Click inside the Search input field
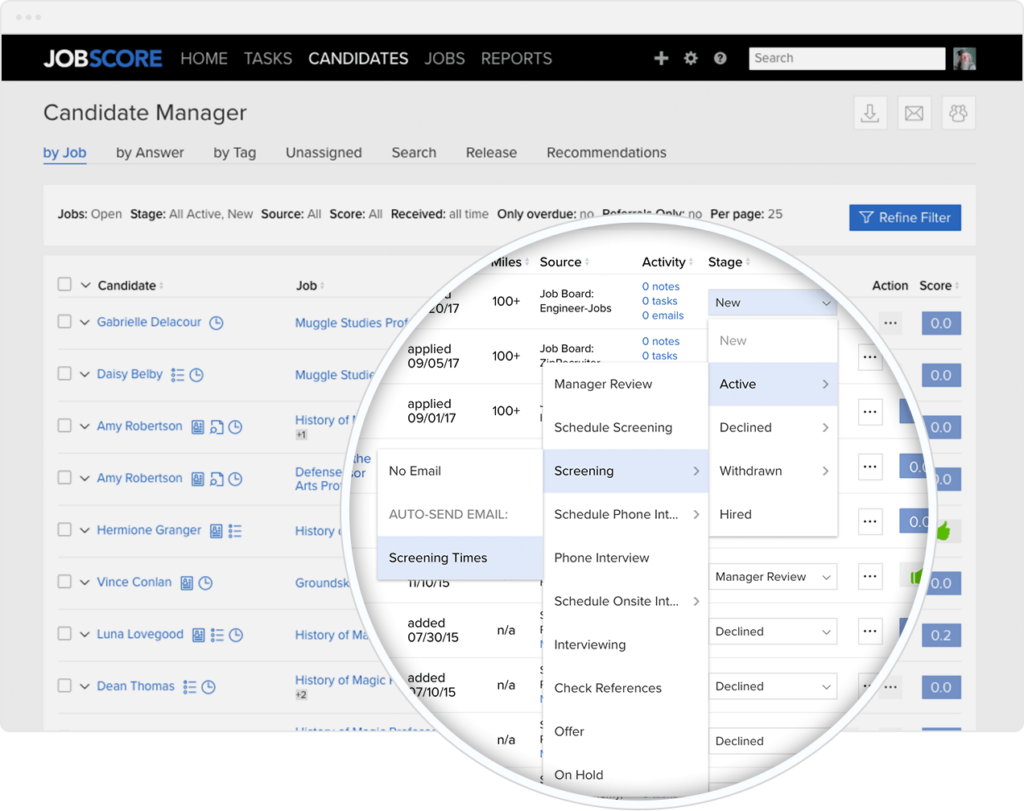The image size is (1024, 811). tap(845, 58)
